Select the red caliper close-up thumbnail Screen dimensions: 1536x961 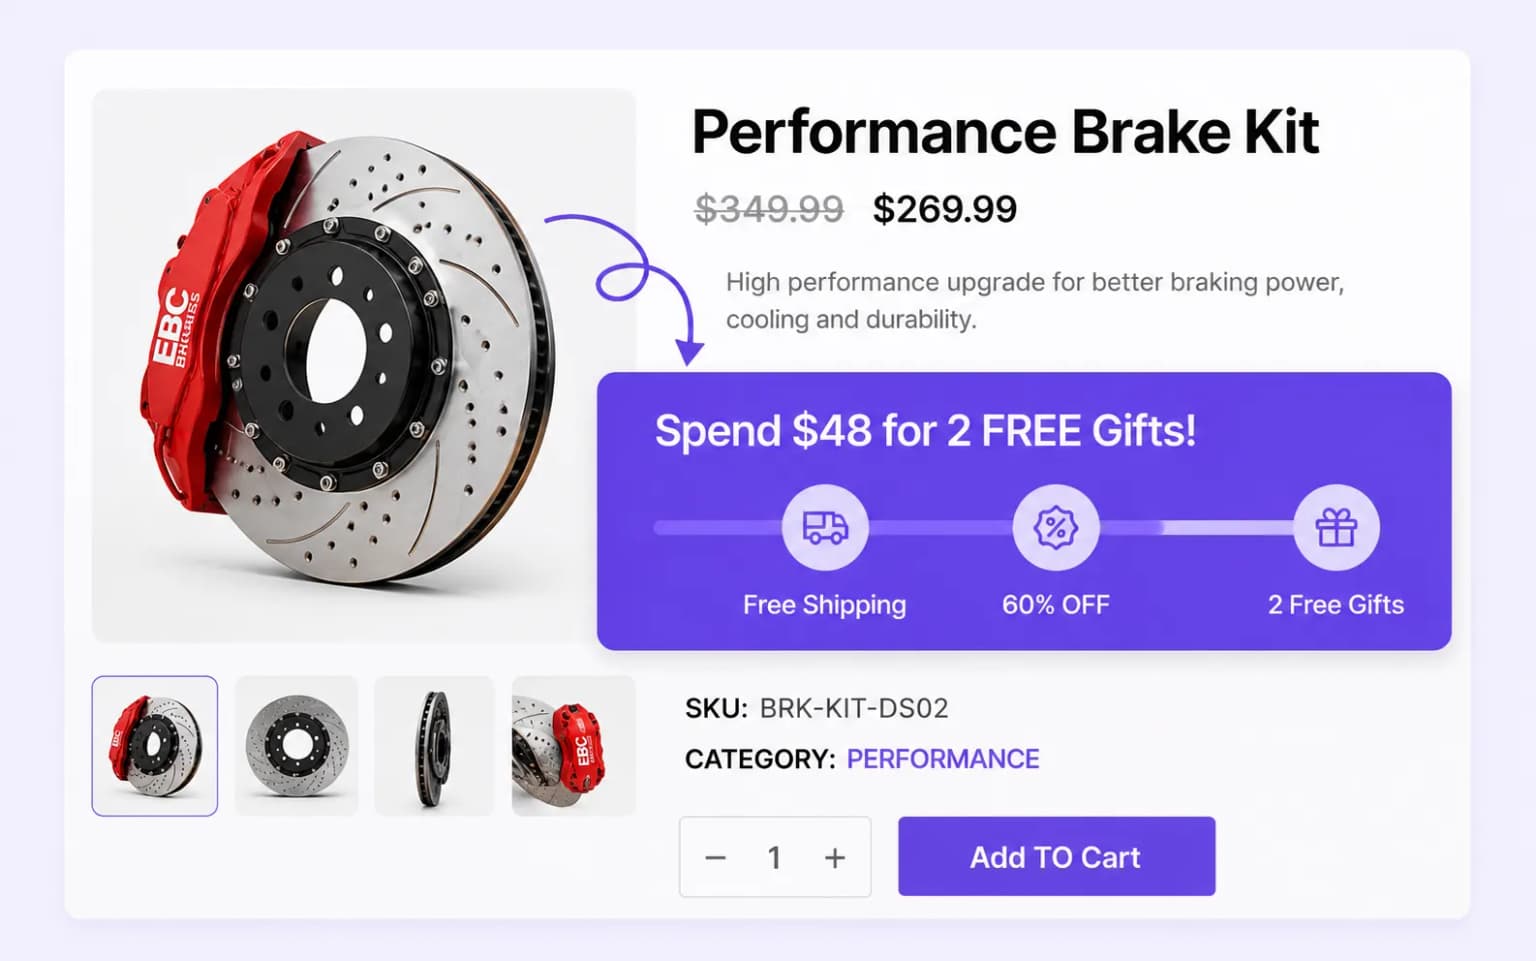pyautogui.click(x=573, y=746)
